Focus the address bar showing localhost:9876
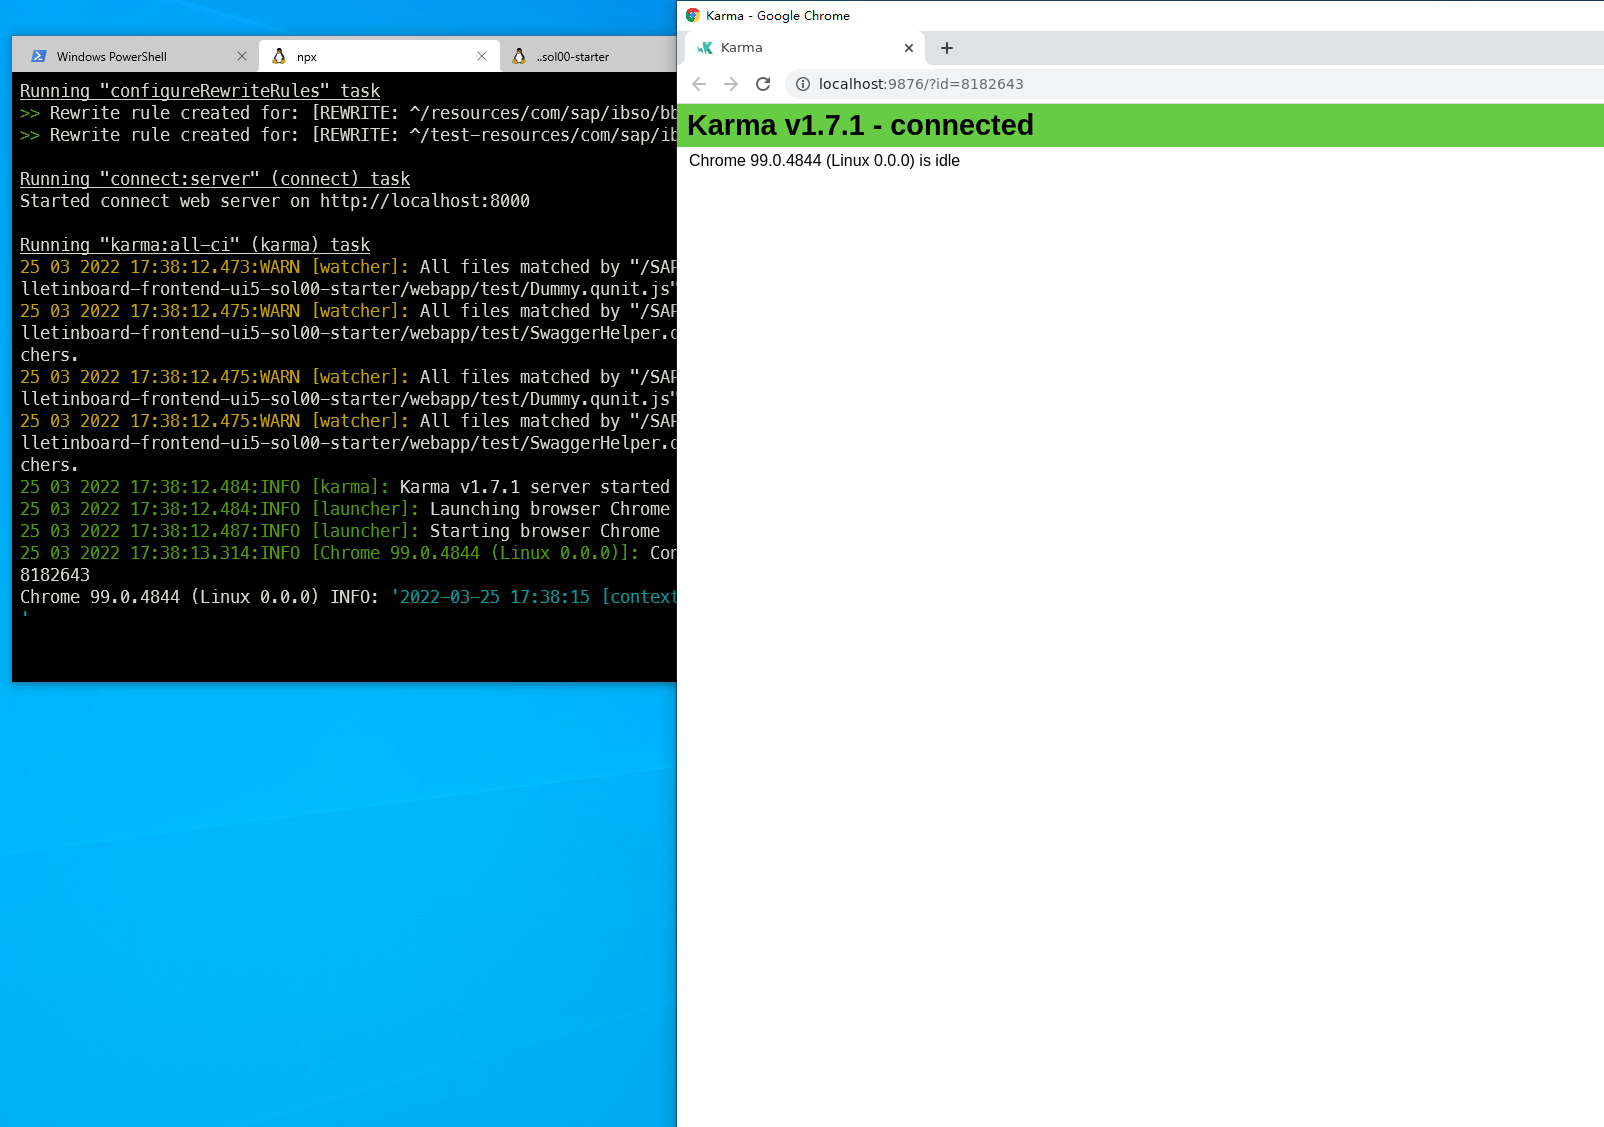 1195,84
